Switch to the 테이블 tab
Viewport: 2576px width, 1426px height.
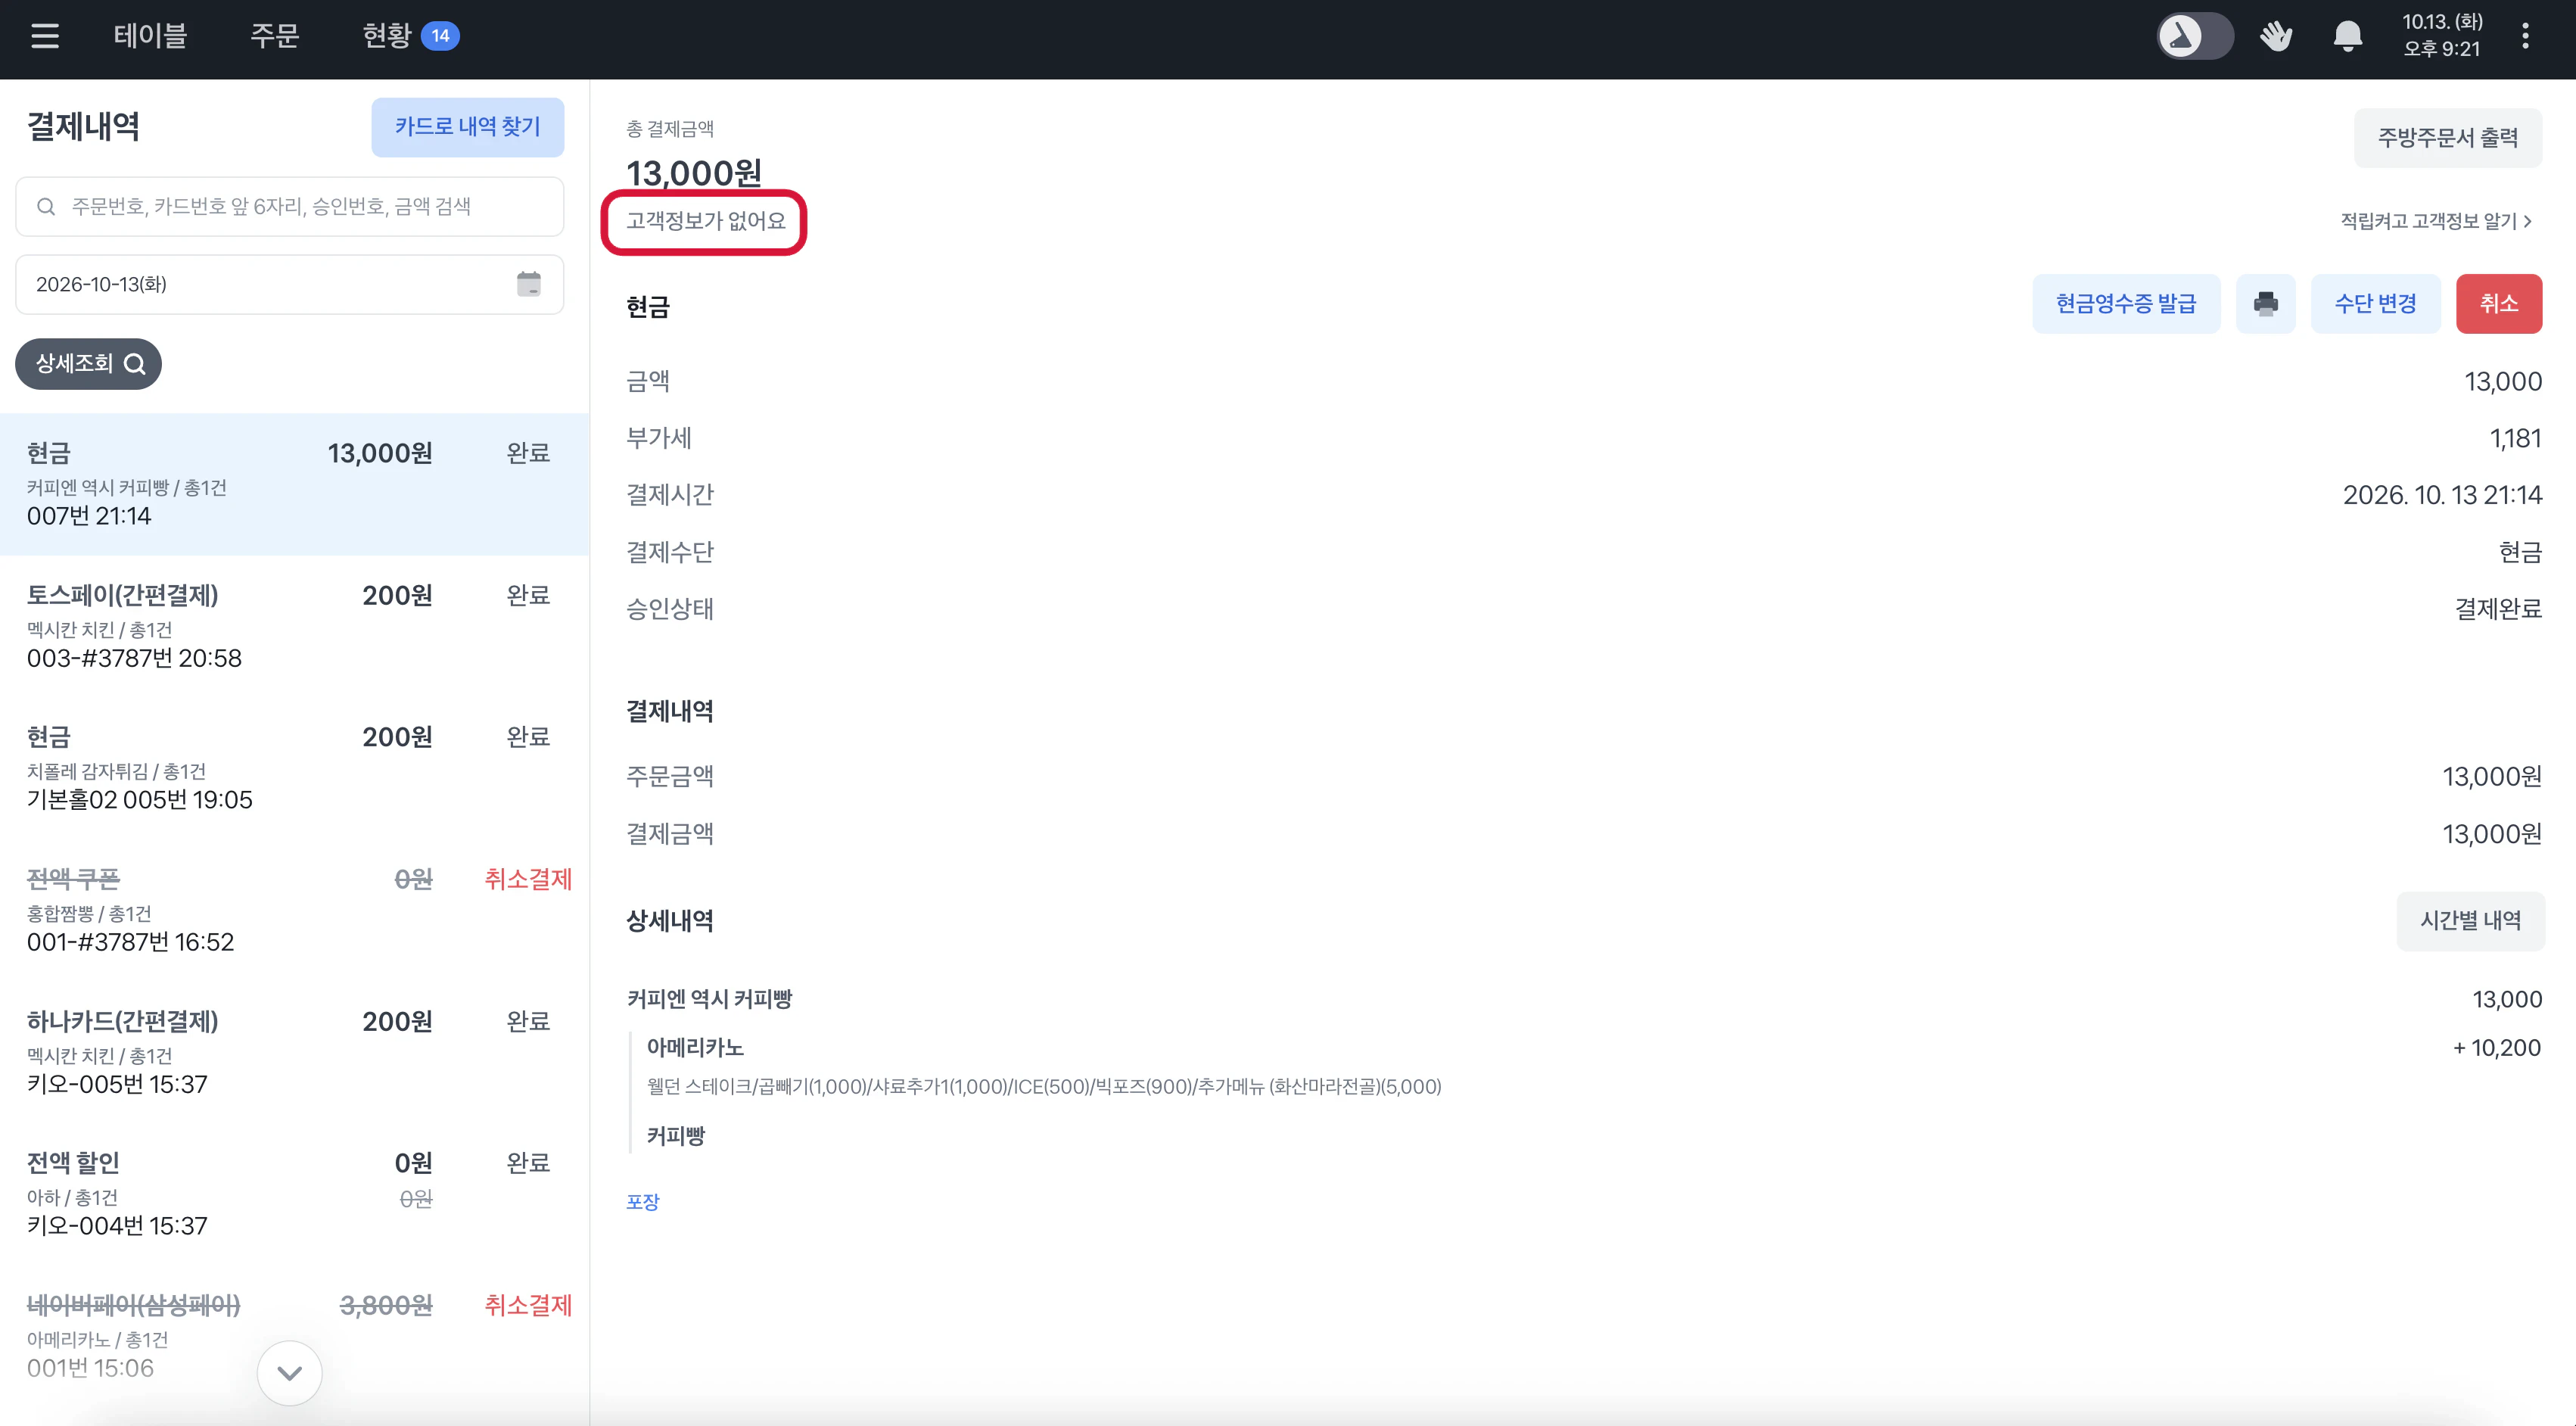[151, 36]
